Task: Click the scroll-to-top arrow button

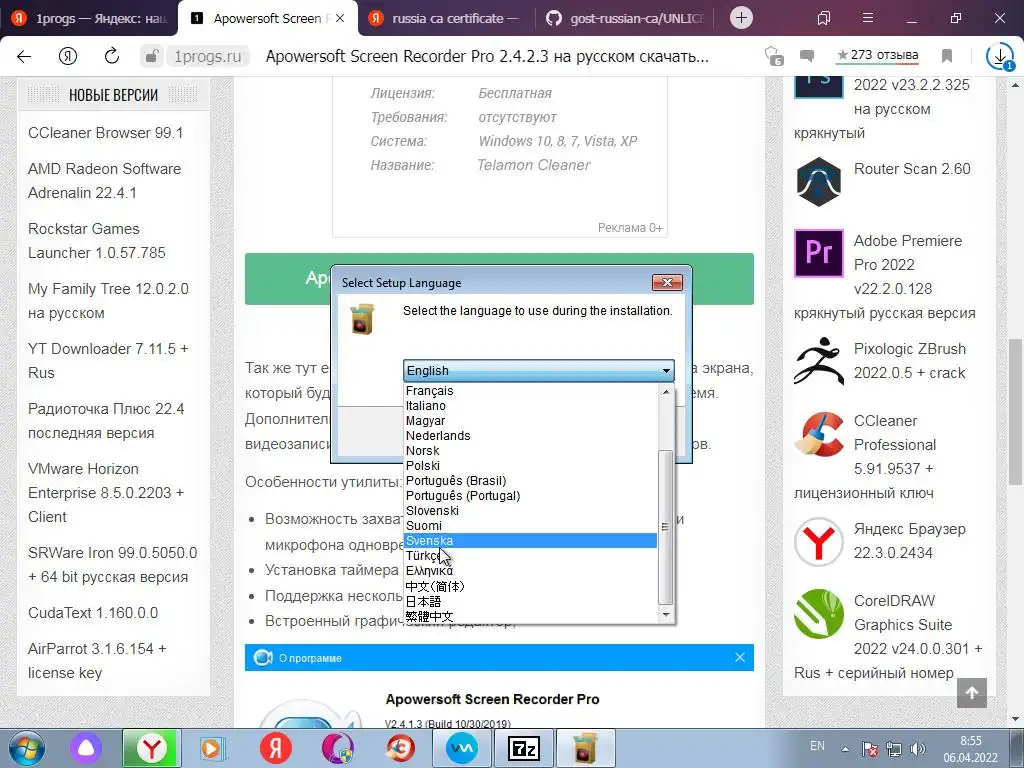Action: click(x=972, y=693)
